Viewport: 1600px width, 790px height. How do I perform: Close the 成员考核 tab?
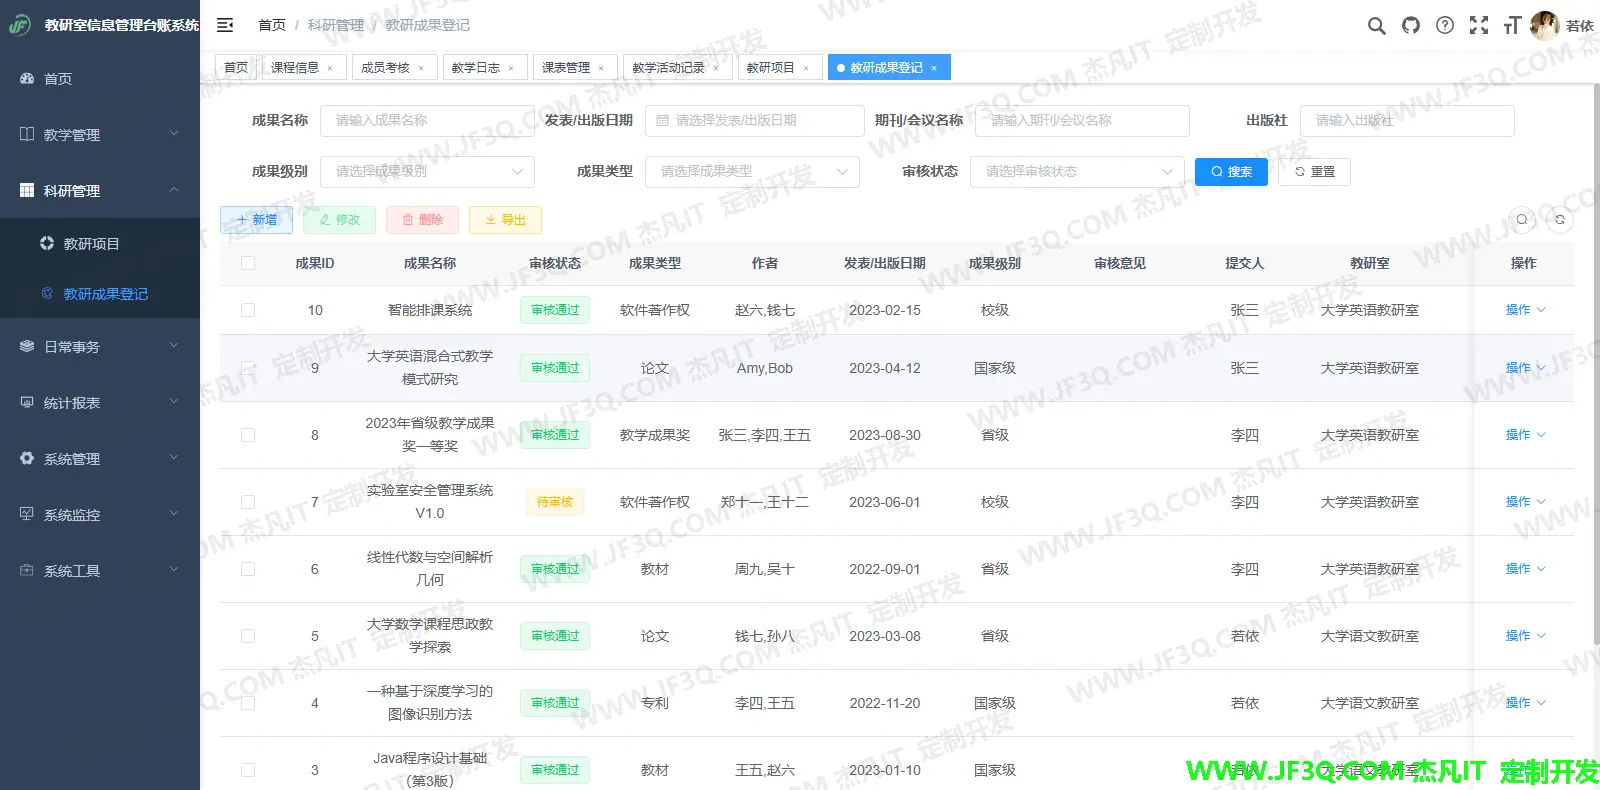[421, 68]
